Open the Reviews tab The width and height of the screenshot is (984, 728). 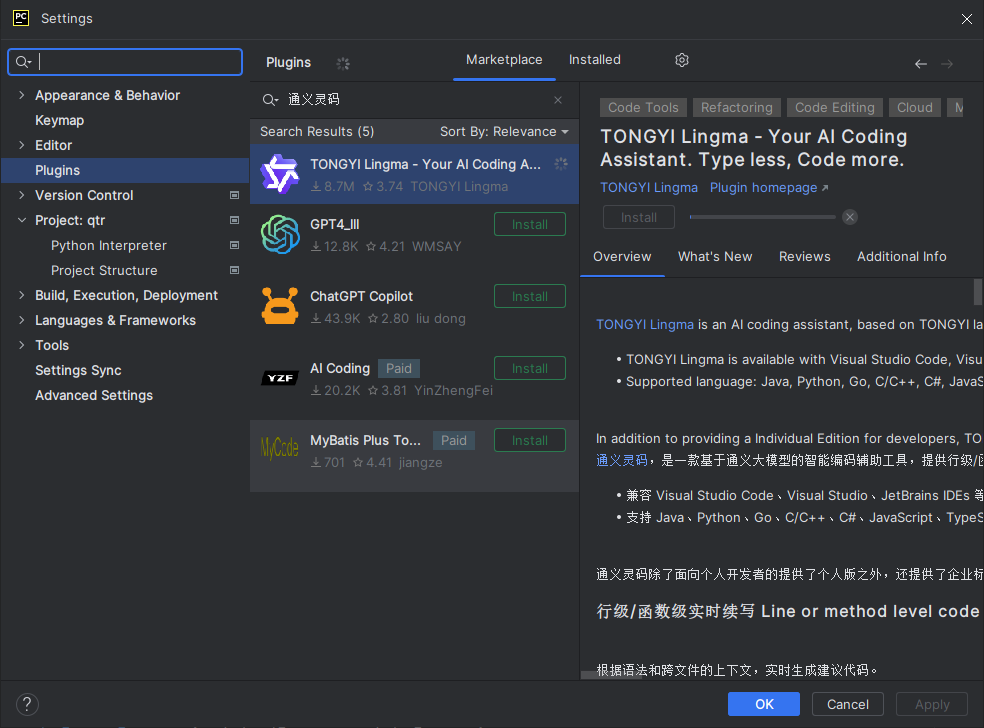805,257
